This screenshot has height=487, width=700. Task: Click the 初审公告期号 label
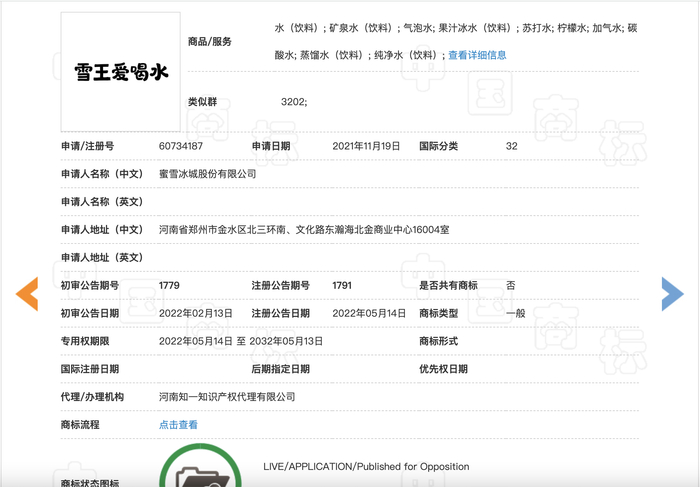[90, 285]
